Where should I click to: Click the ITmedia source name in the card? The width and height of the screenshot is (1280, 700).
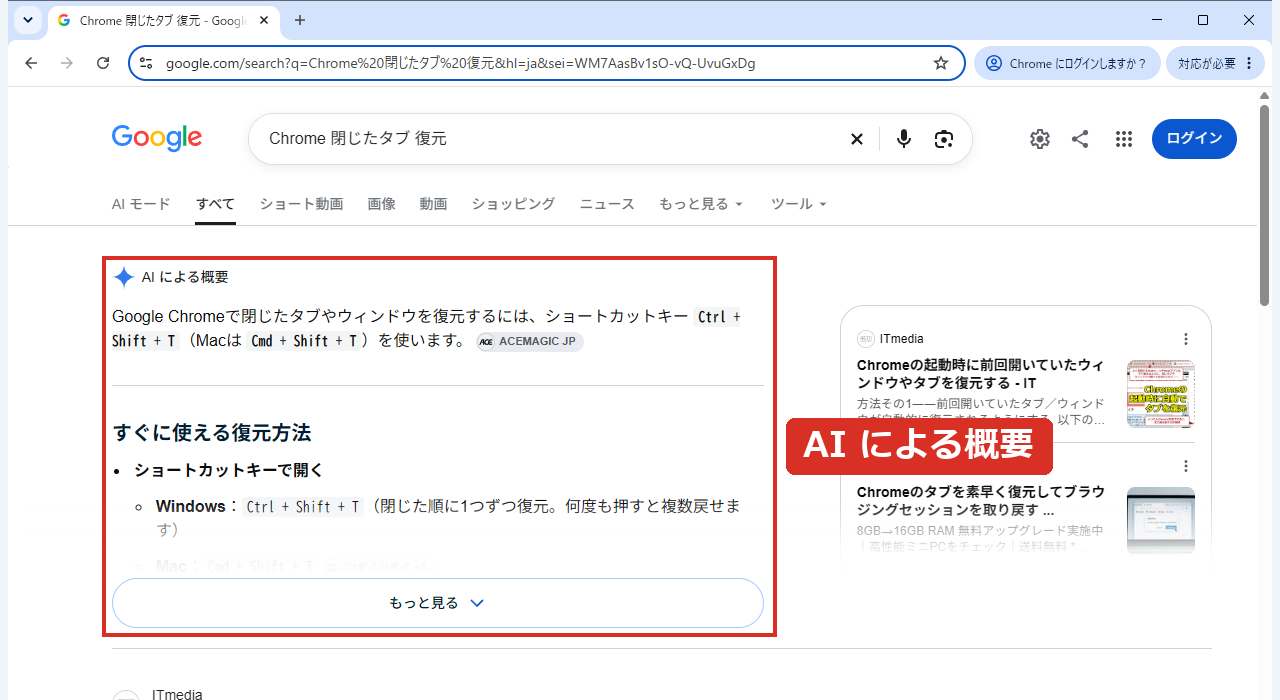pos(902,339)
